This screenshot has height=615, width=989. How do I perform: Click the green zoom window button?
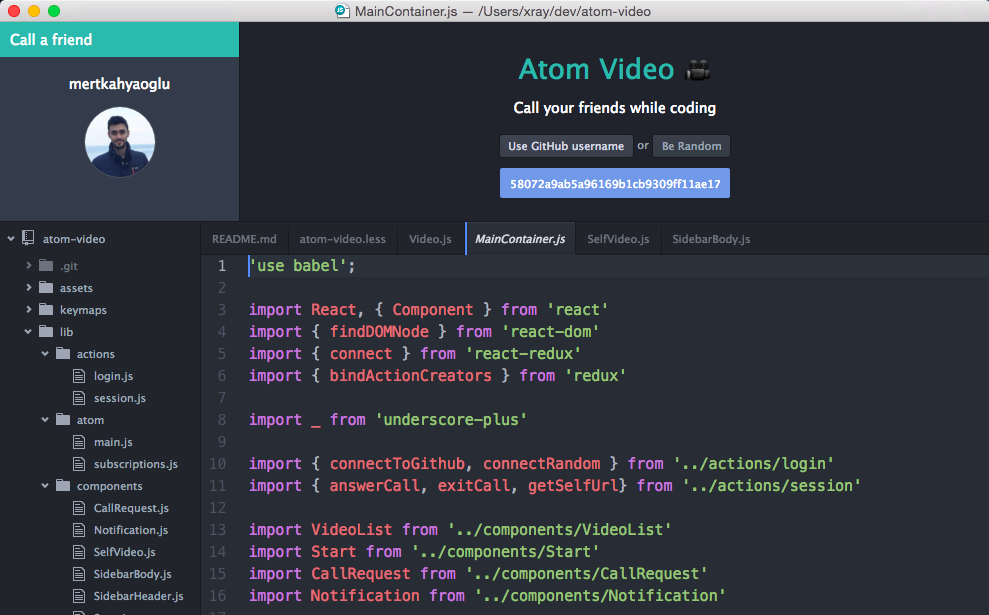tap(54, 11)
